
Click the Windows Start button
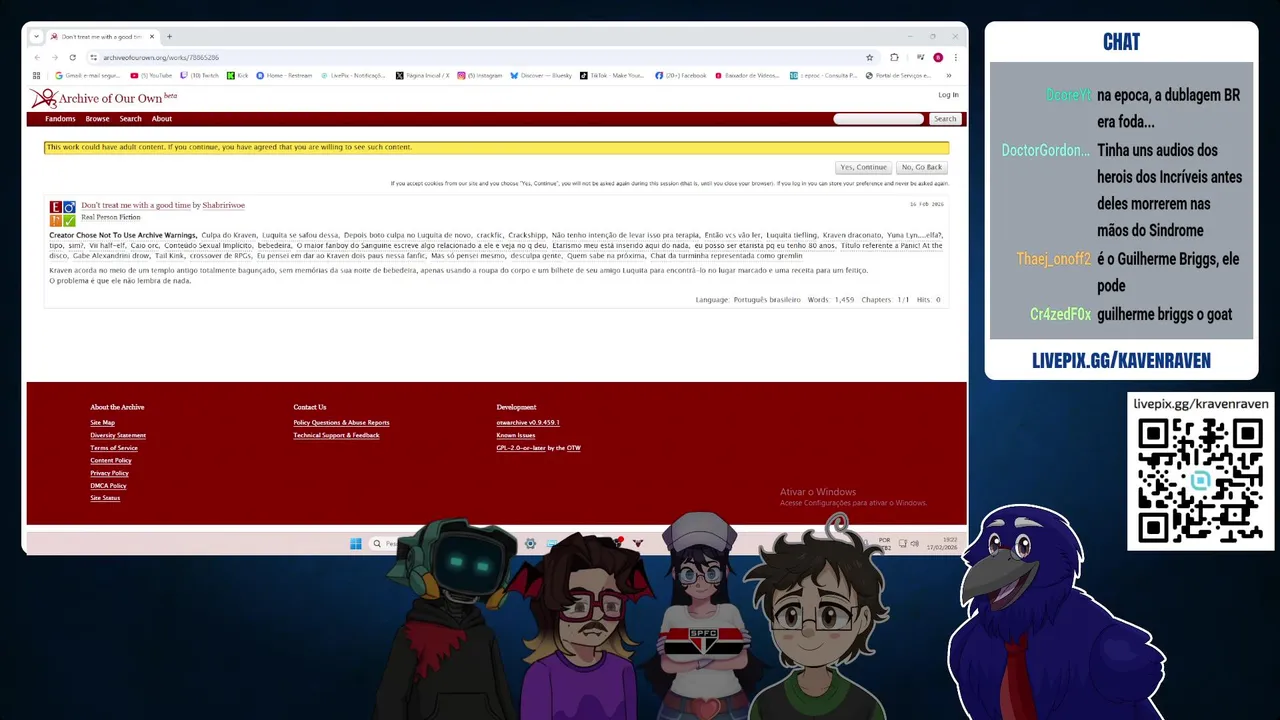pos(355,543)
